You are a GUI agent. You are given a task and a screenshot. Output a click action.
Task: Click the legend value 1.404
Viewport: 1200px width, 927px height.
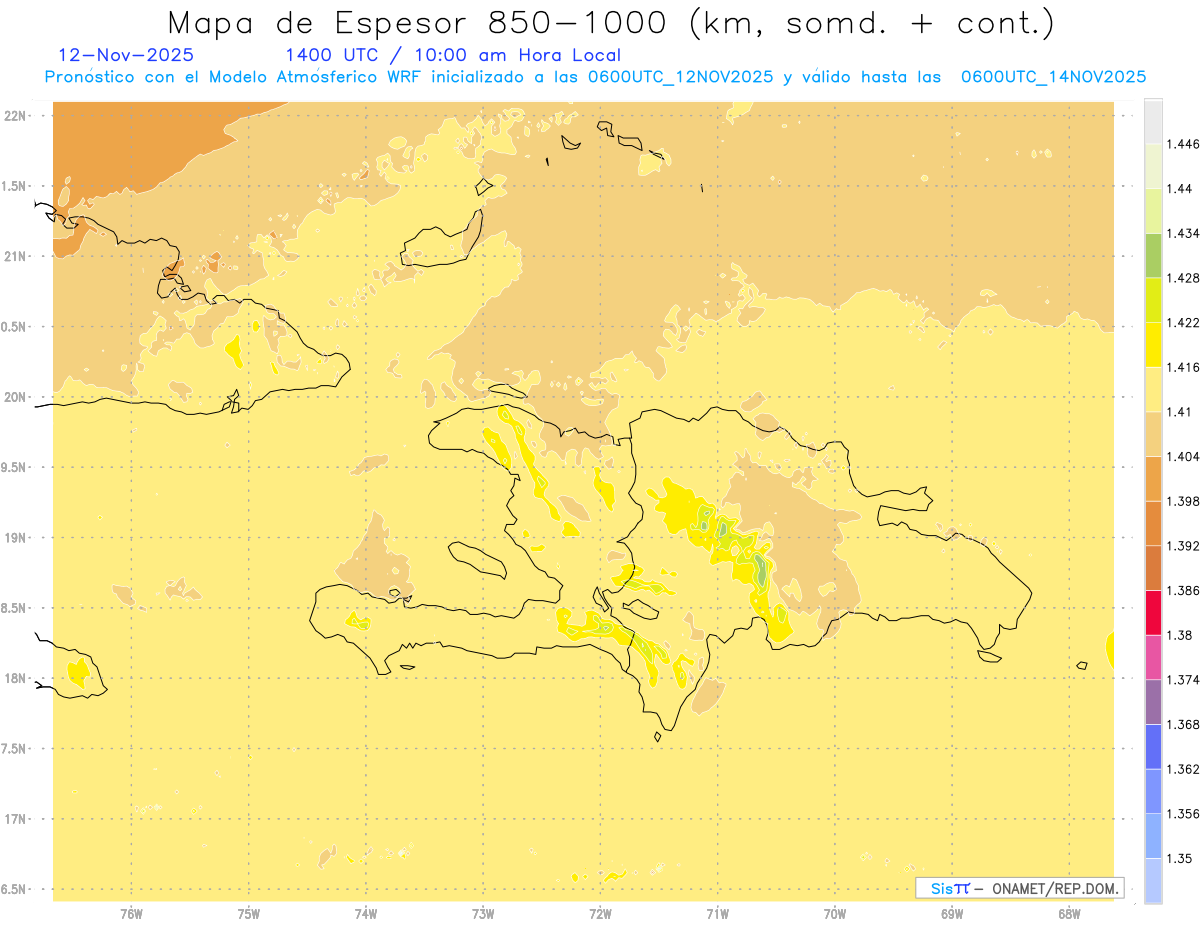[x=1183, y=456]
